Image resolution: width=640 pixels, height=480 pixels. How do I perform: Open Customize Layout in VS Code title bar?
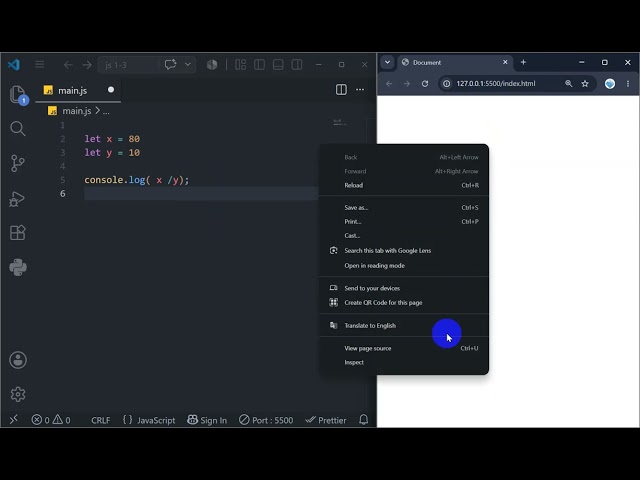coord(240,64)
